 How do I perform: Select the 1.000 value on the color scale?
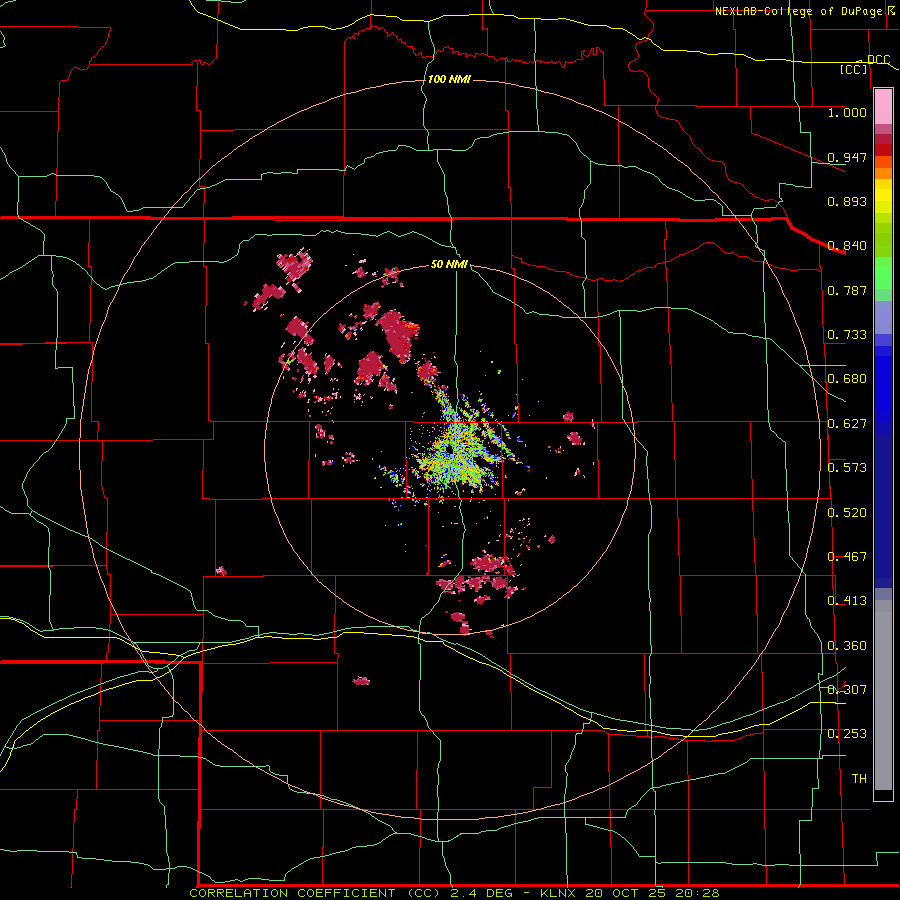point(847,112)
